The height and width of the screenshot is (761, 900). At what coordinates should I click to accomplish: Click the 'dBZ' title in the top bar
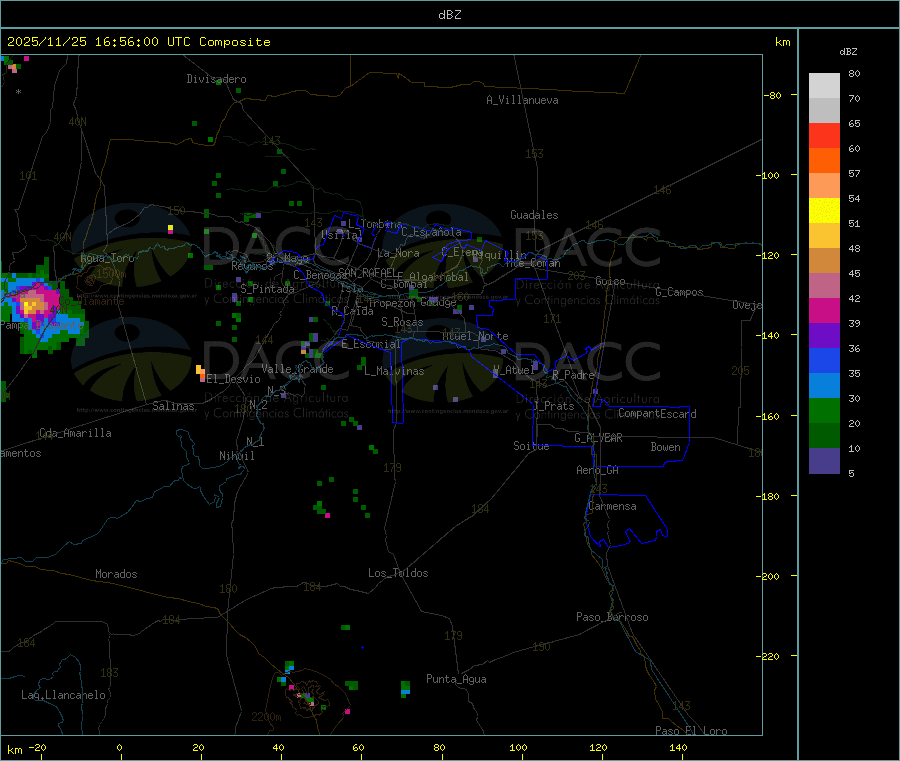click(x=449, y=15)
